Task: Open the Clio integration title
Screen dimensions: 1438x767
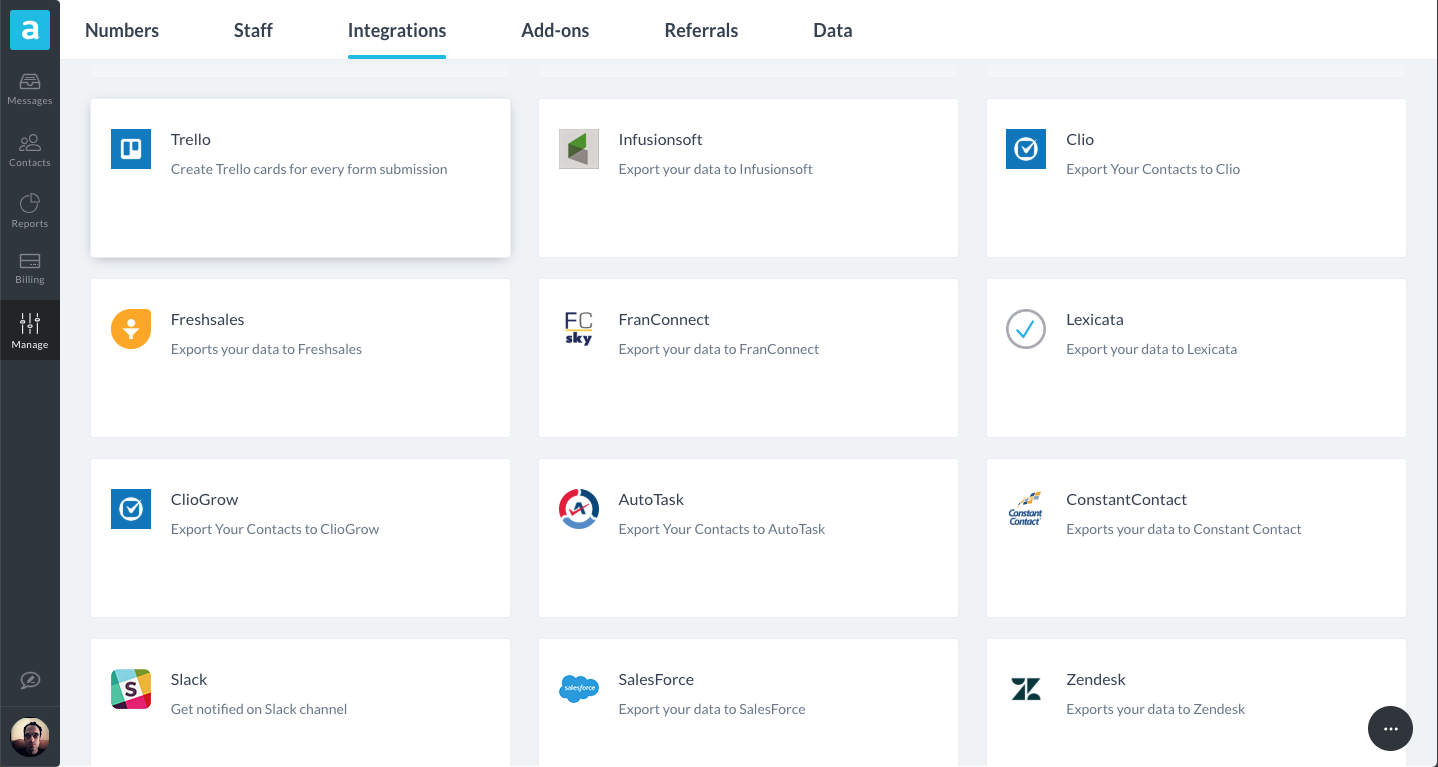Action: click(1080, 139)
